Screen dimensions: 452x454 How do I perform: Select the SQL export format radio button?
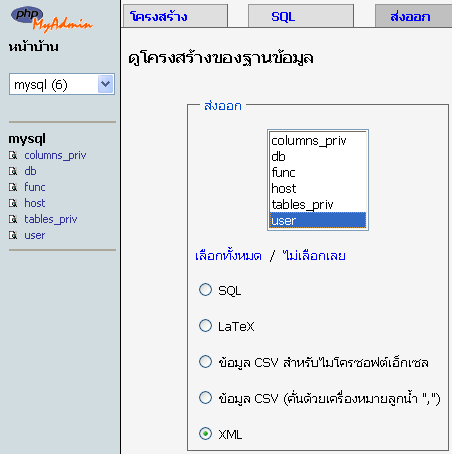click(205, 290)
